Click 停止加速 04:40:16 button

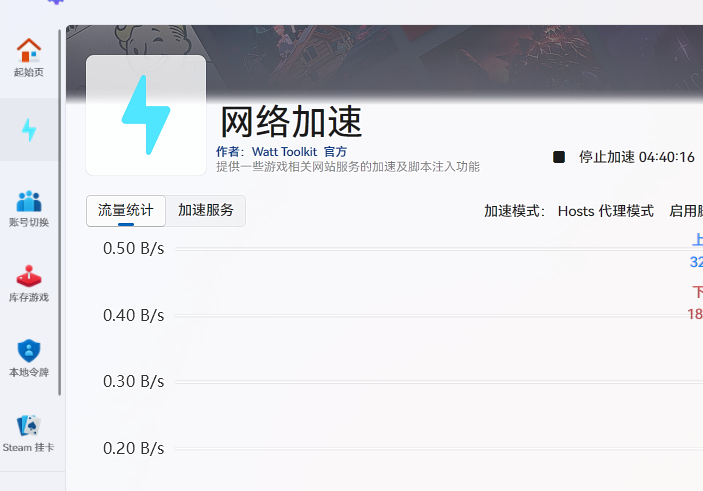coord(624,157)
